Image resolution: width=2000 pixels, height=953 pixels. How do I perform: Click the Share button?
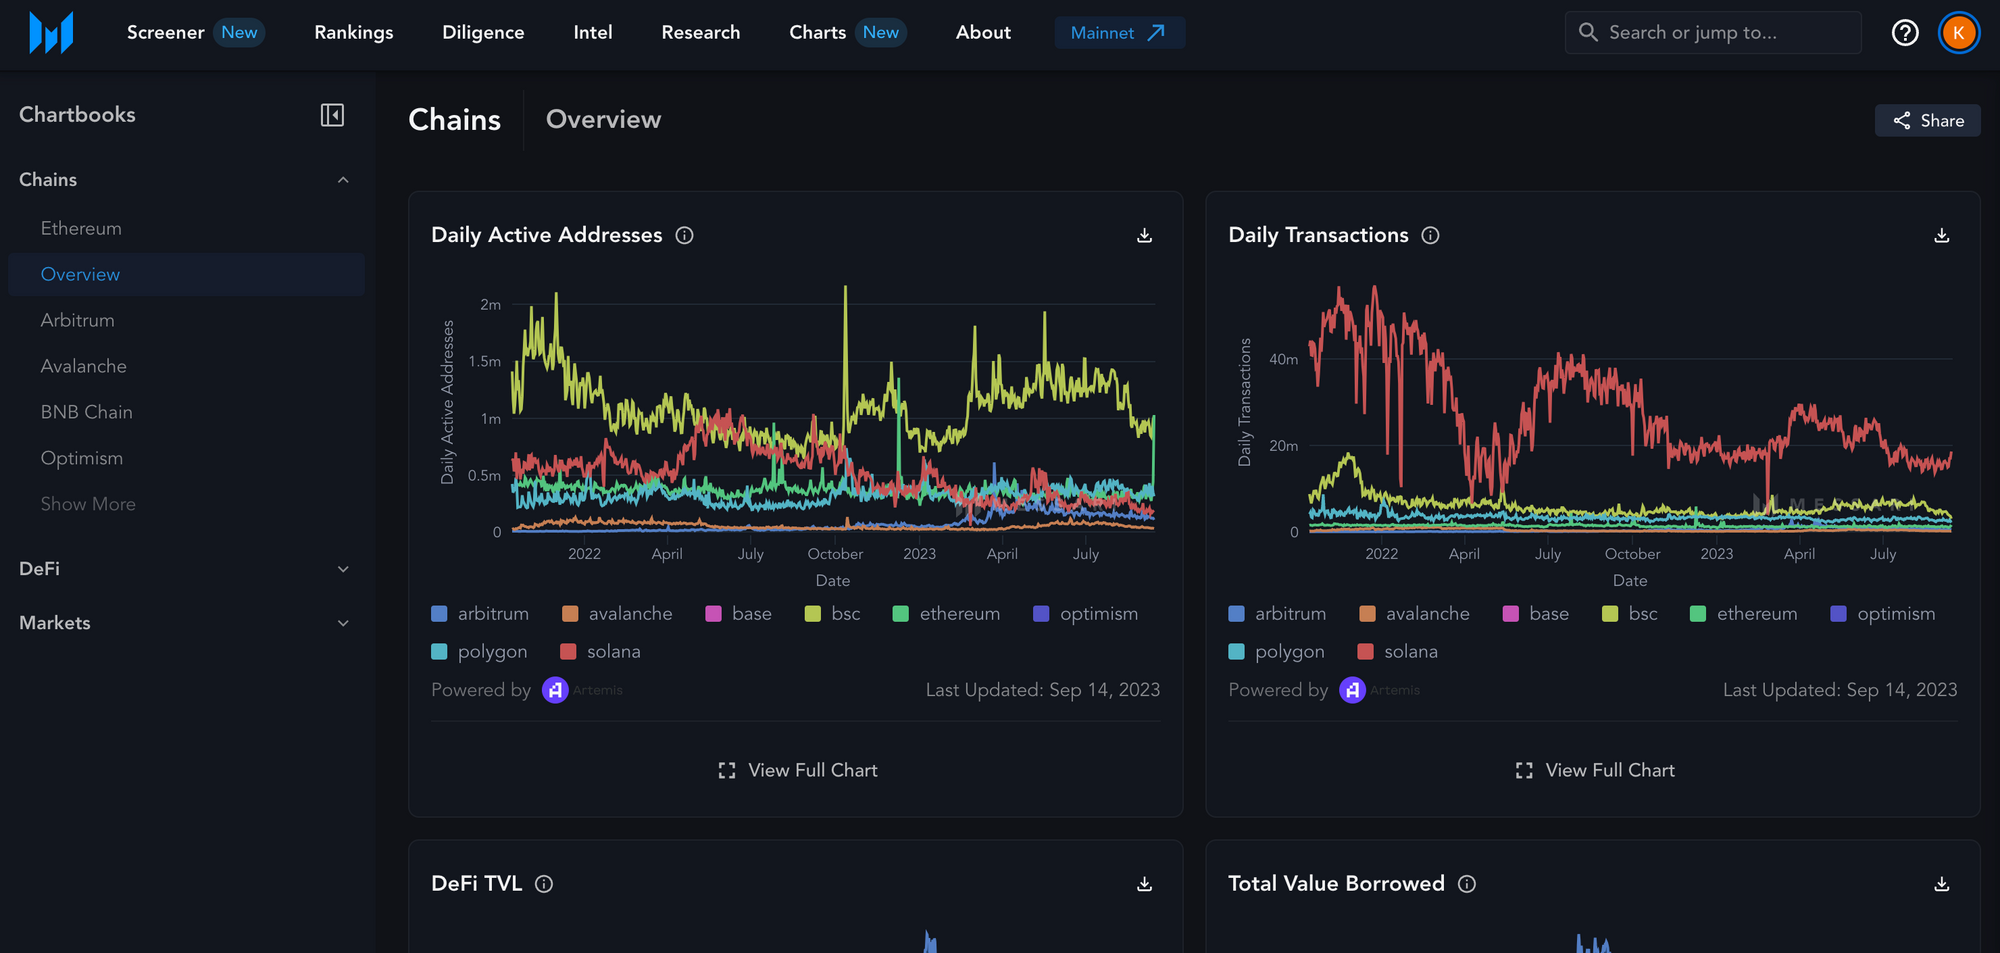click(1927, 120)
